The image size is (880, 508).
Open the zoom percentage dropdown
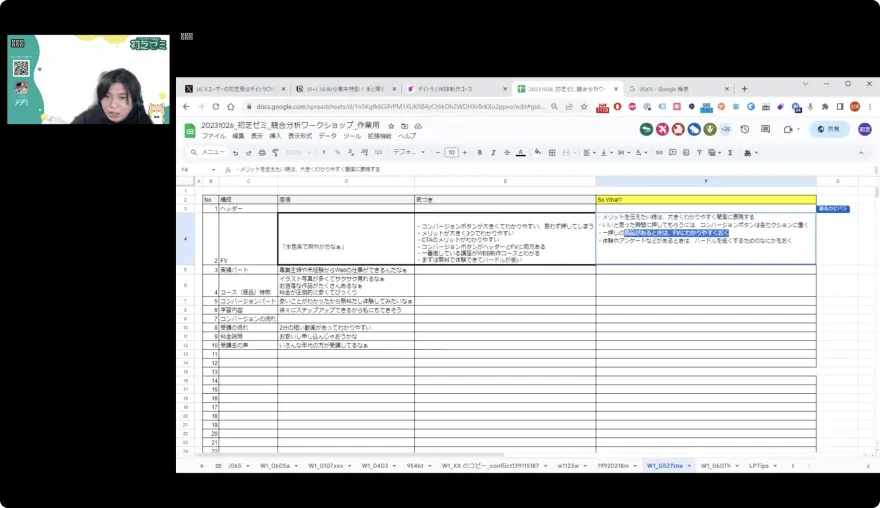click(298, 153)
